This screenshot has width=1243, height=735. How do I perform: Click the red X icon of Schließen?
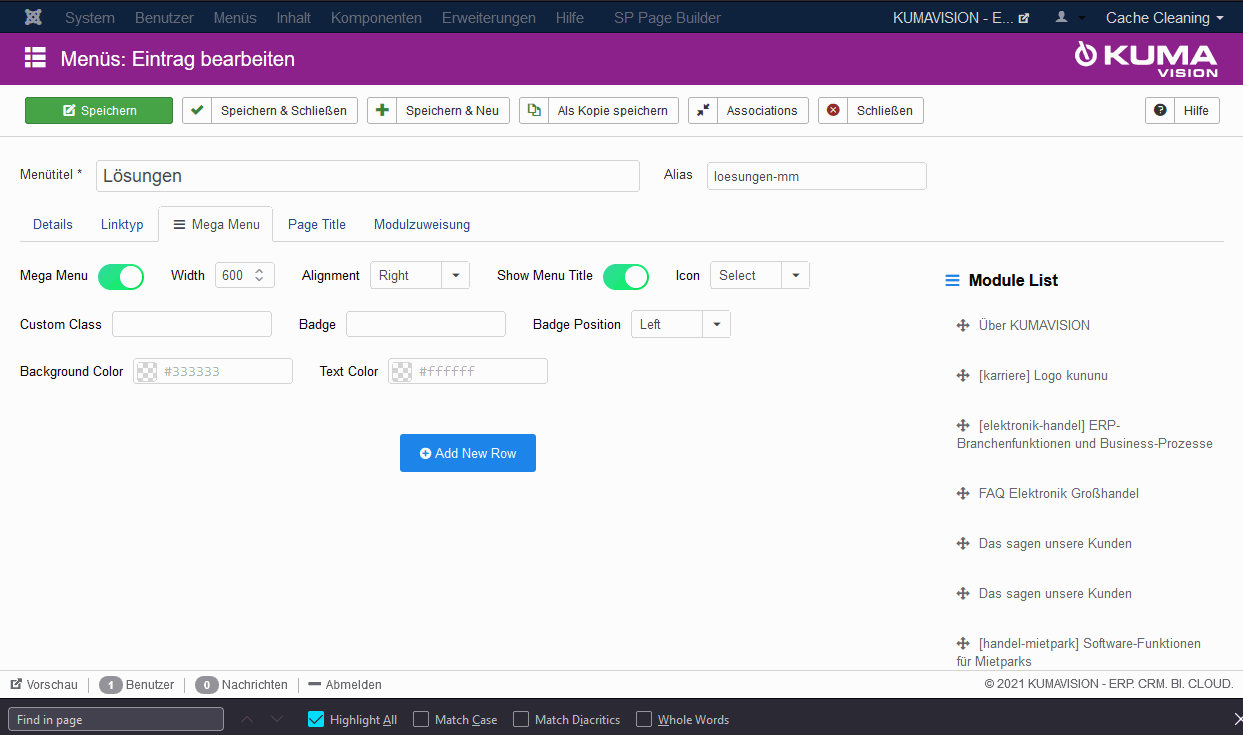point(833,110)
